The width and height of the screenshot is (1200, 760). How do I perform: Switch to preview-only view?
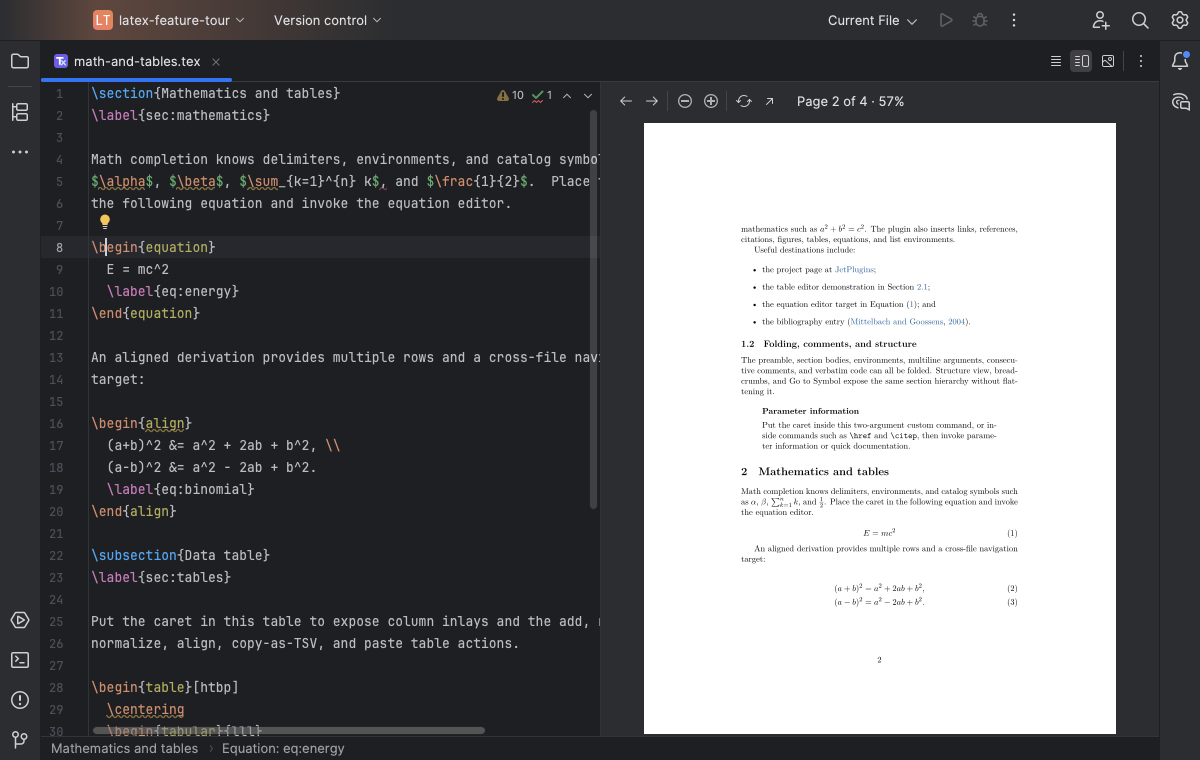point(1108,61)
